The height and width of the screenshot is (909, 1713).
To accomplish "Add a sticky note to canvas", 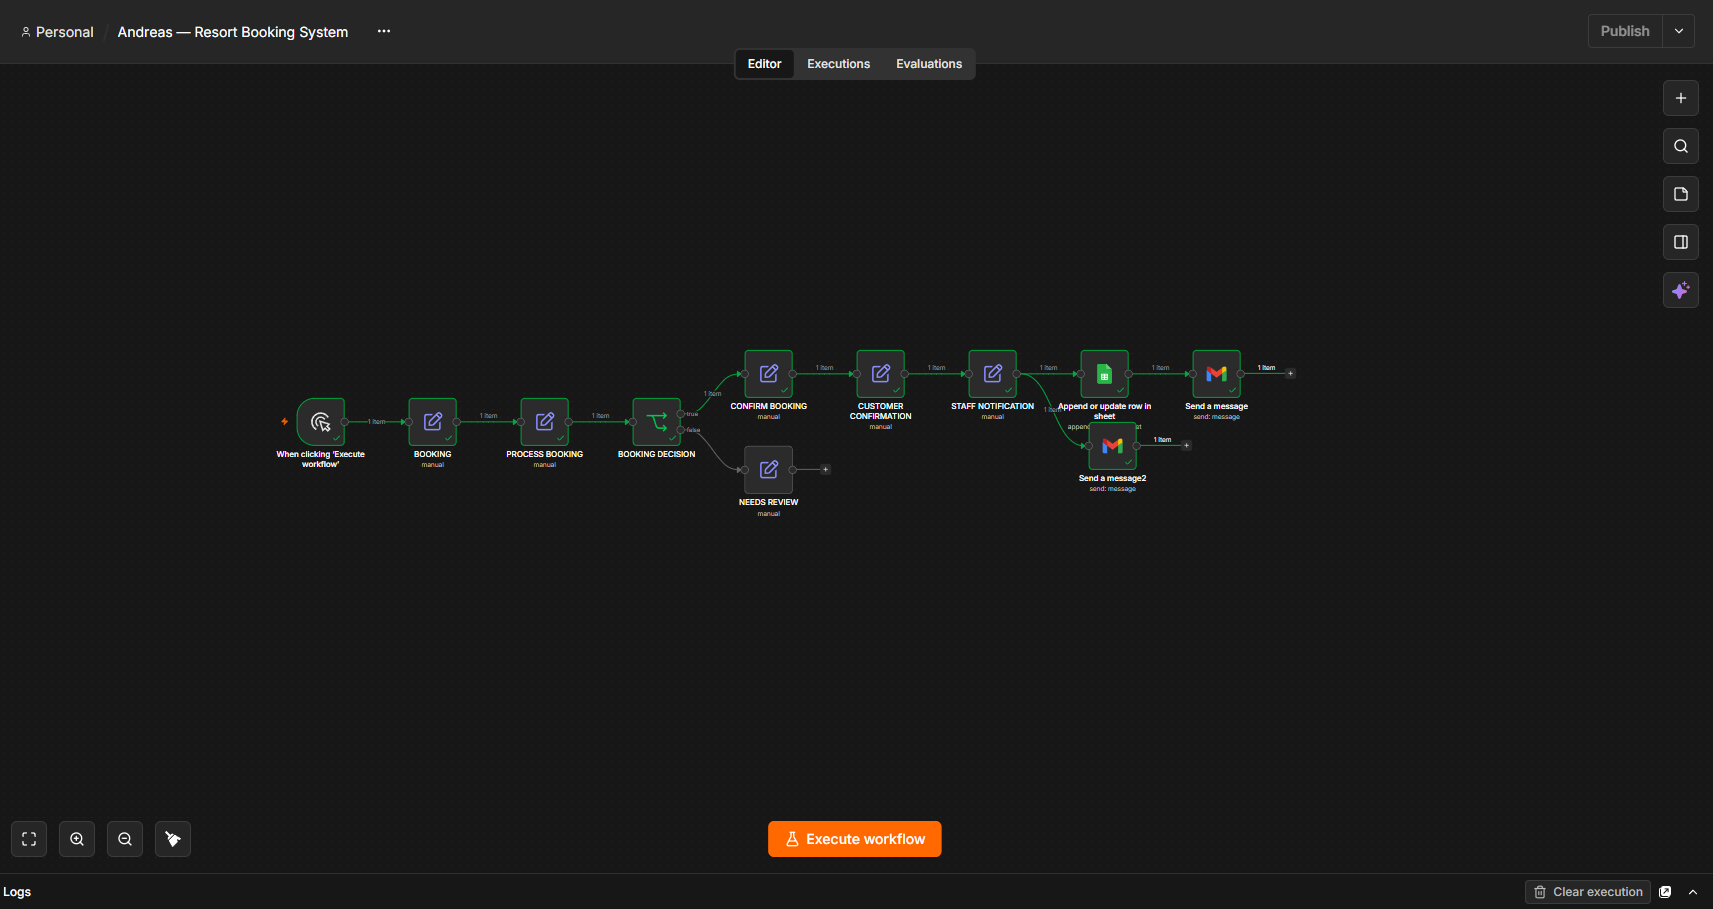I will click(1681, 194).
